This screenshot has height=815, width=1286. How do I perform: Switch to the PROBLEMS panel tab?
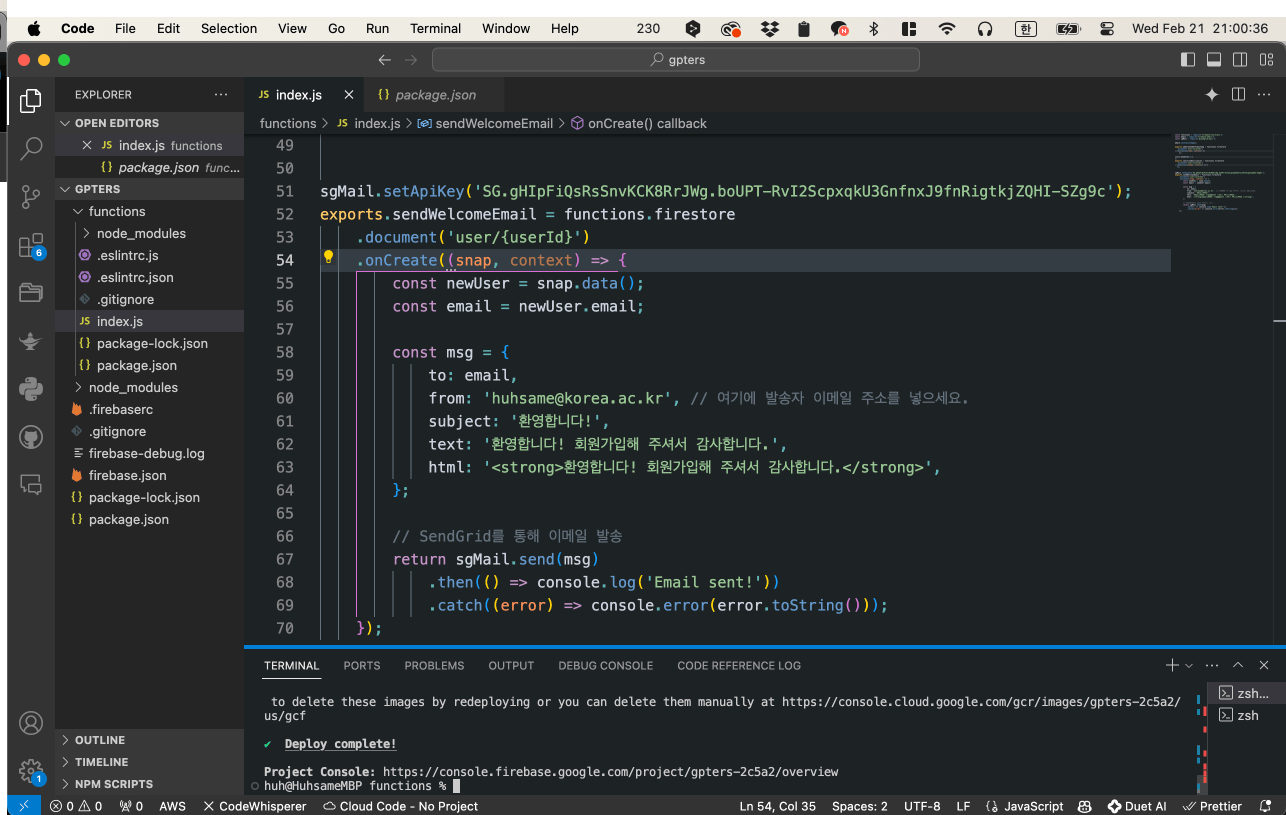tap(434, 666)
